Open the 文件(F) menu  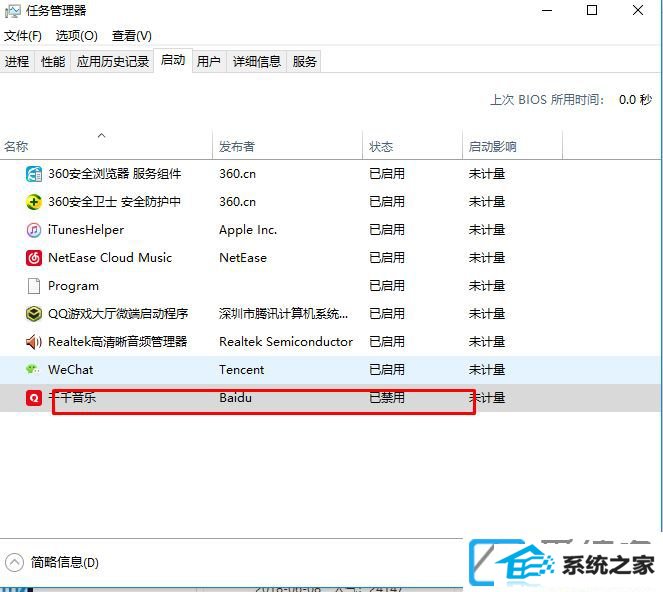pos(23,36)
